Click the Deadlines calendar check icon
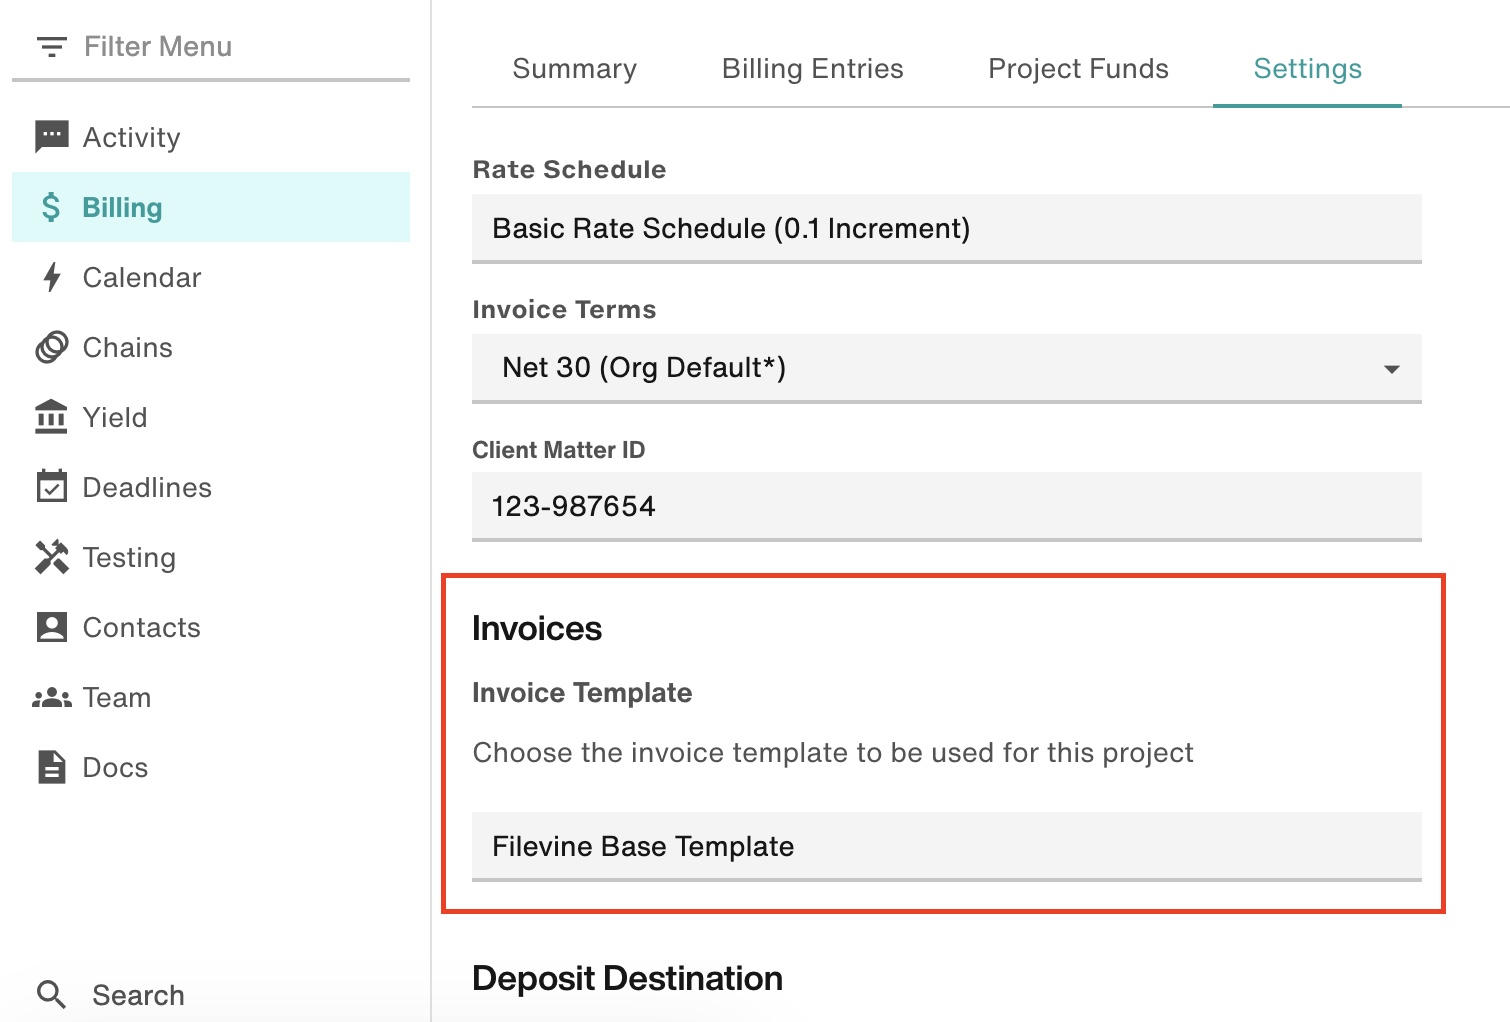Viewport: 1510px width, 1022px height. pyautogui.click(x=52, y=486)
